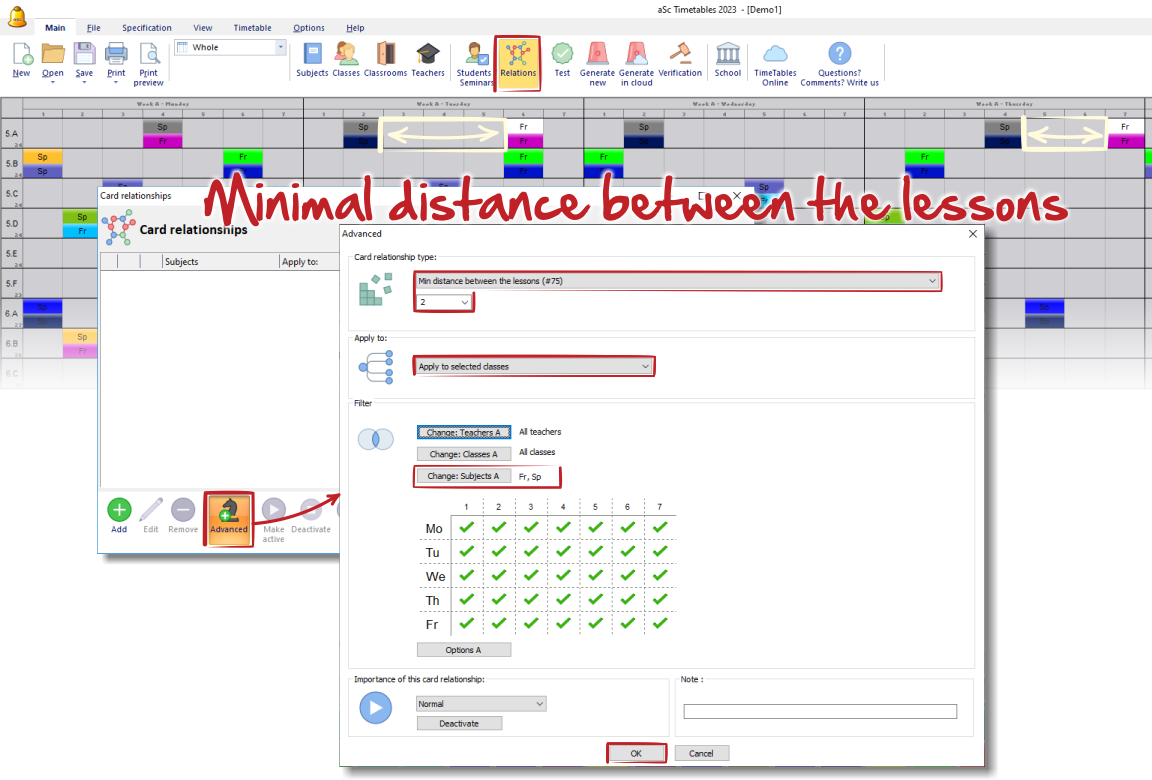The width and height of the screenshot is (1152, 780).
Task: Select the orange Sp card in row 5.B Monday
Action: [43, 156]
